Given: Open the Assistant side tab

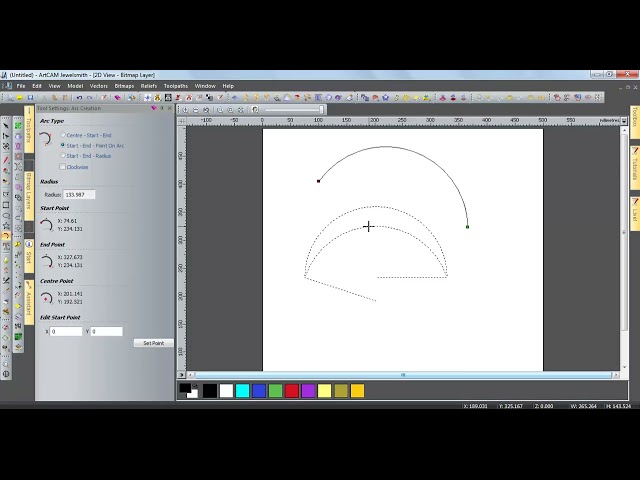Looking at the screenshot, I should 29,302.
